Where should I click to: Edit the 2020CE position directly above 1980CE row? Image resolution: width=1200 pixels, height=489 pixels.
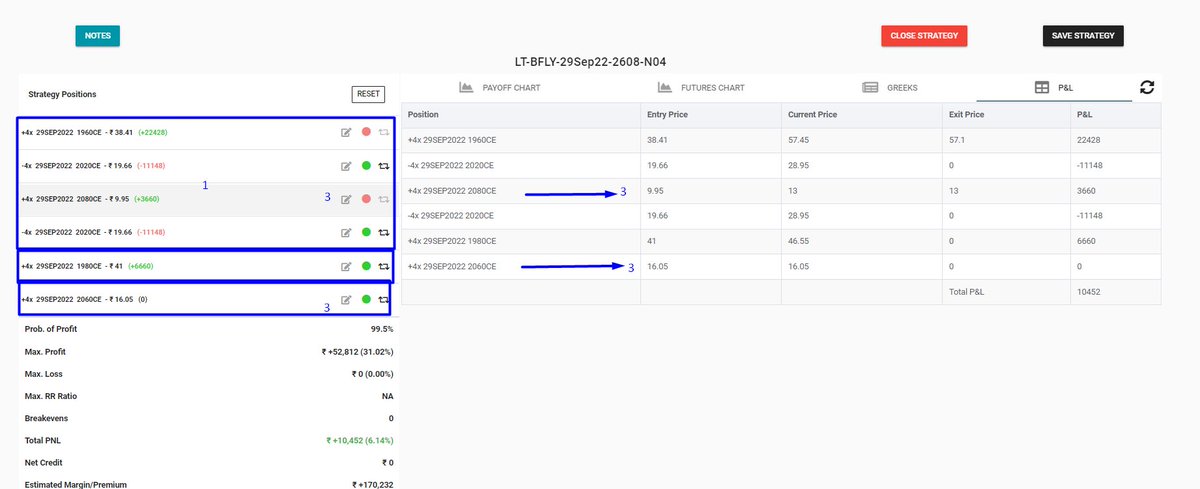[346, 233]
